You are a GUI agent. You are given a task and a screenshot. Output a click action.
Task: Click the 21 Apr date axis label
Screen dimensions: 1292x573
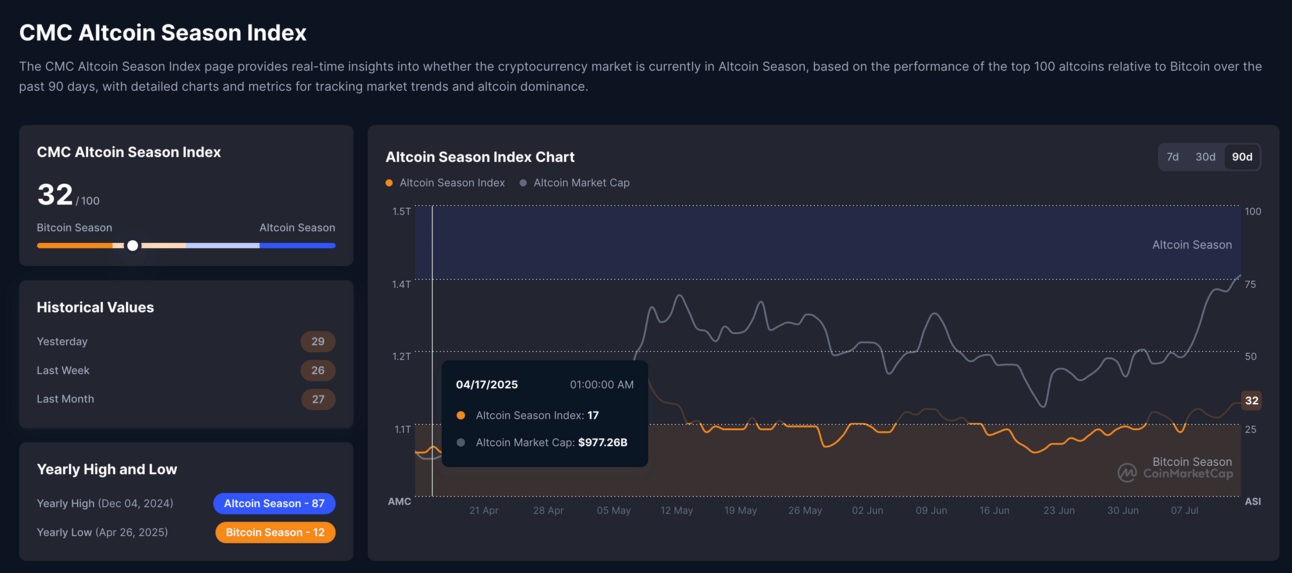click(x=484, y=510)
